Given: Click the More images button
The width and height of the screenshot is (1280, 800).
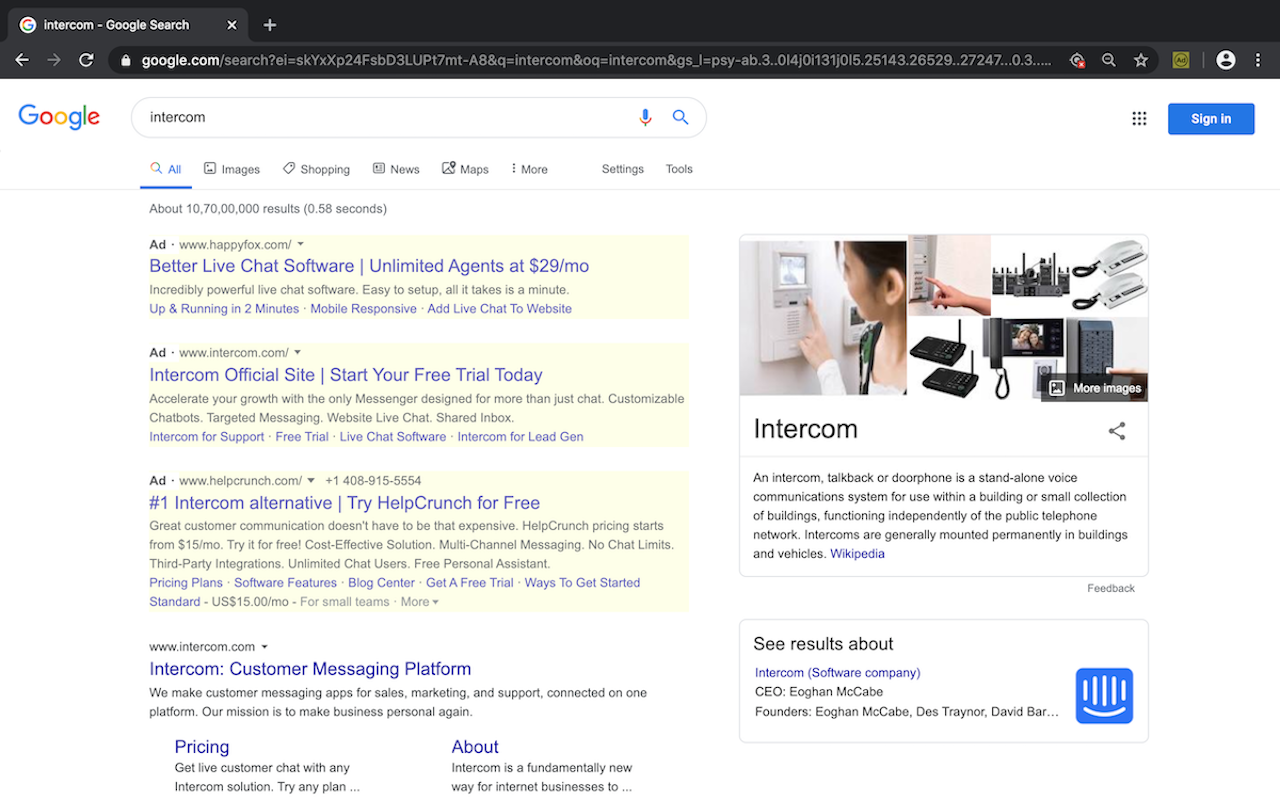Looking at the screenshot, I should click(x=1094, y=388).
